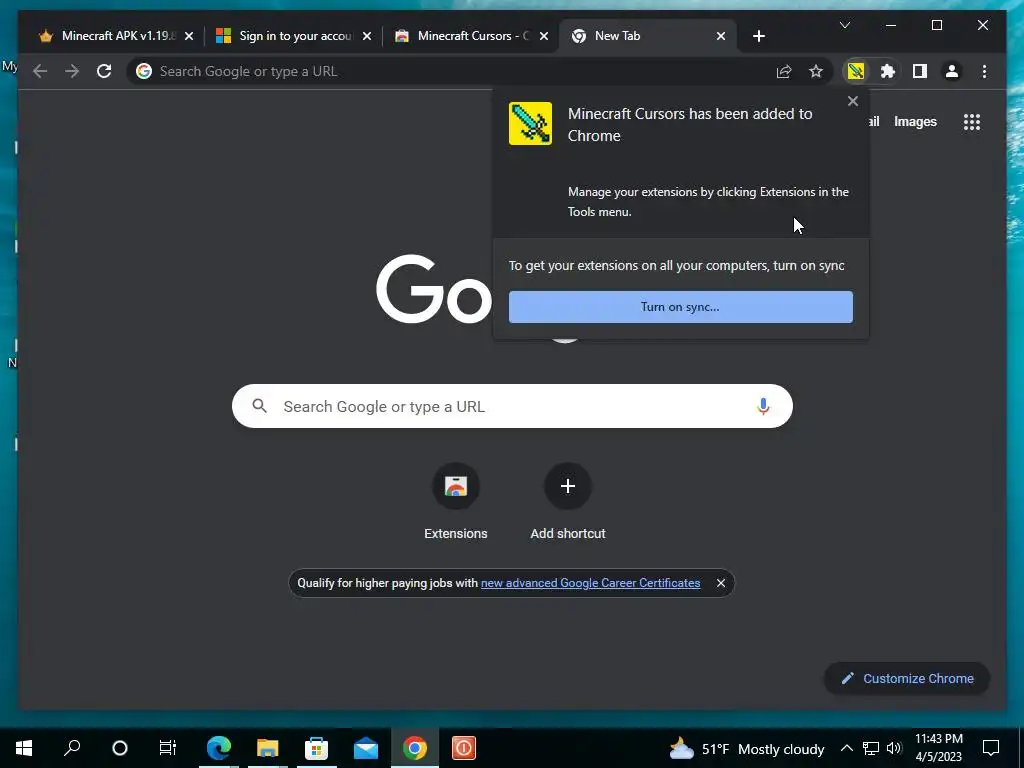Click the network icon in the tray
Image resolution: width=1024 pixels, height=768 pixels.
(x=871, y=748)
